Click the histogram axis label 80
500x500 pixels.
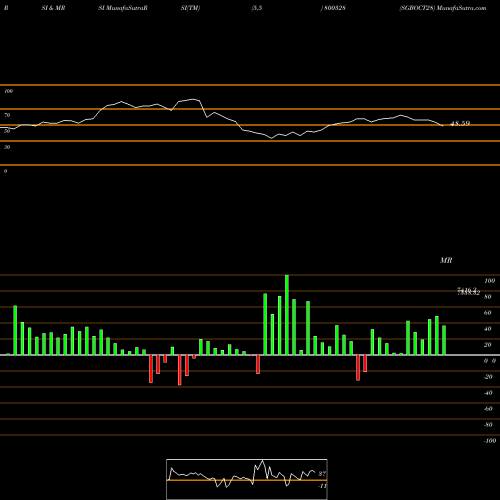click(x=487, y=297)
